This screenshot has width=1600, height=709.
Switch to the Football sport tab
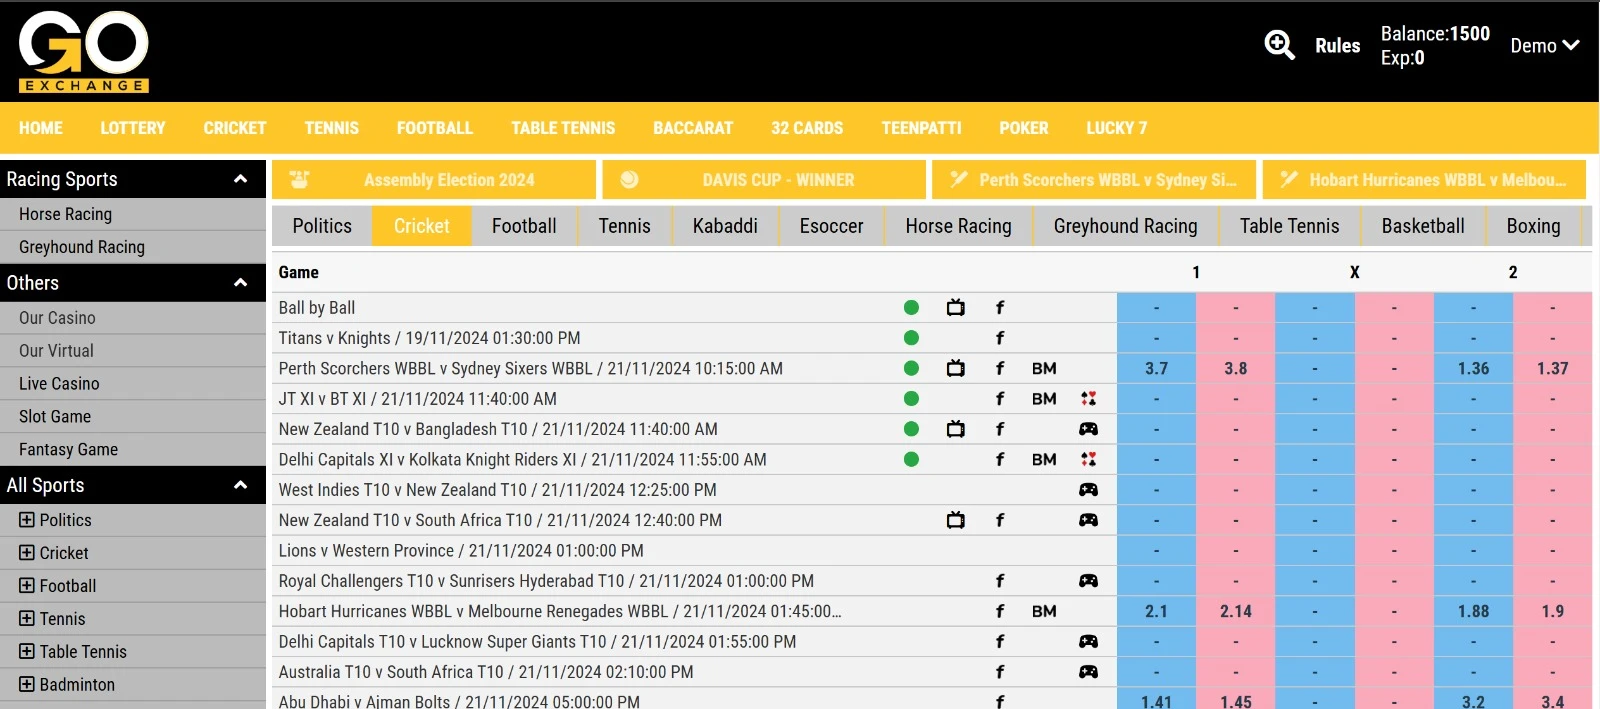coord(524,226)
